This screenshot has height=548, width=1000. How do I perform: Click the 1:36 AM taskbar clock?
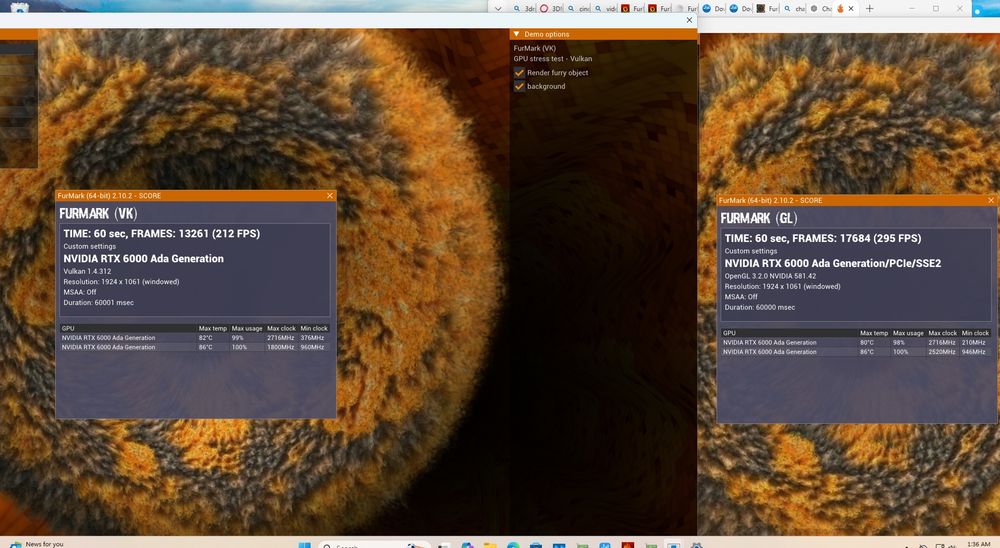[978, 544]
